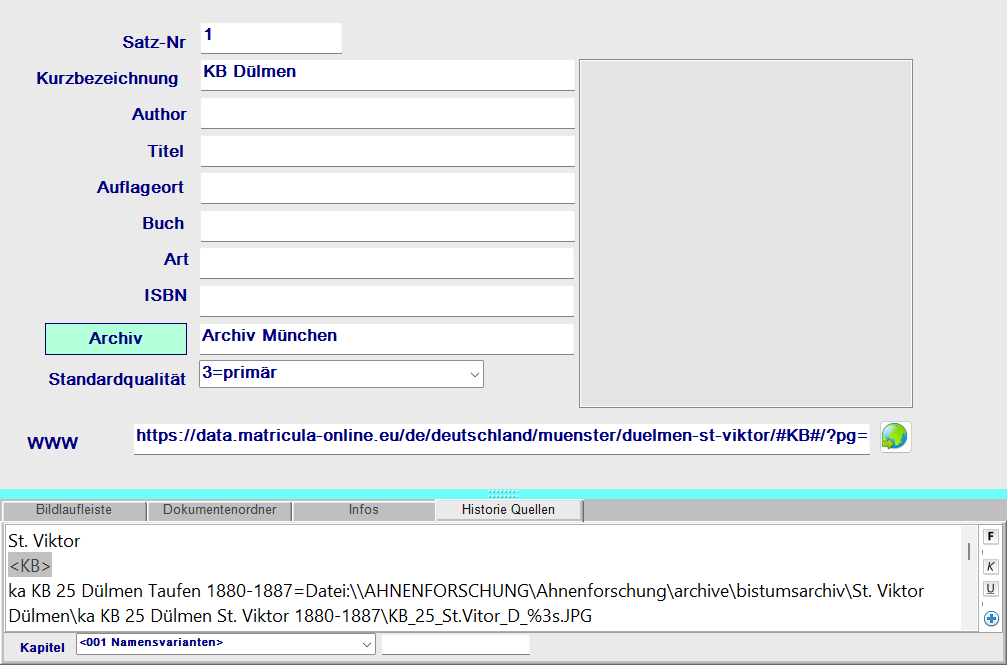Viewport: 1007px width, 665px height.
Task: Toggle underline (U) text formatting
Action: pyautogui.click(x=991, y=589)
